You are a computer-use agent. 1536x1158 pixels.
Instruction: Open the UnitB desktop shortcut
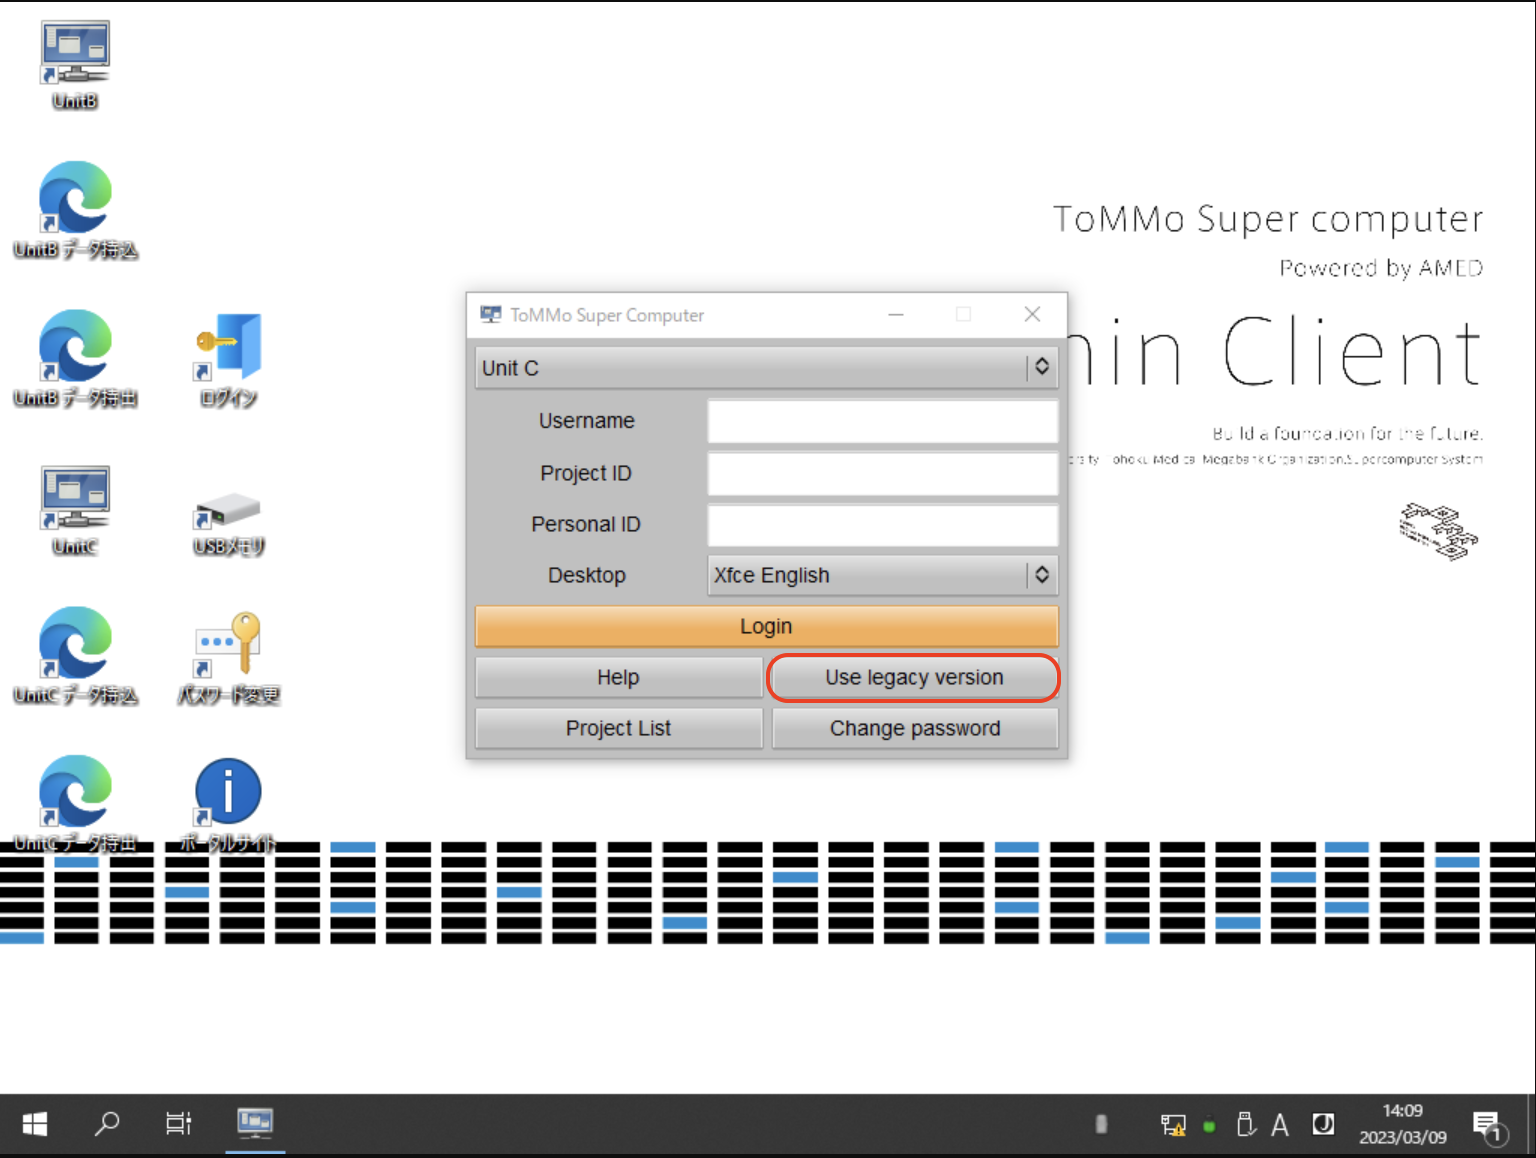coord(75,55)
